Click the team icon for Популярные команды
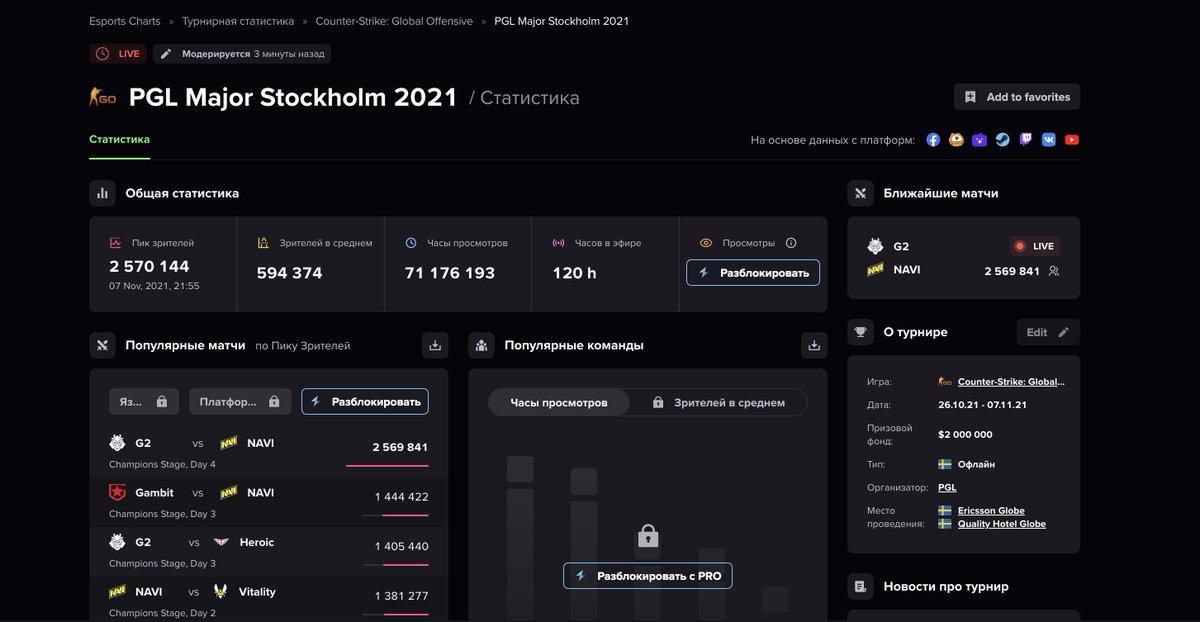This screenshot has height=622, width=1200. 482,345
